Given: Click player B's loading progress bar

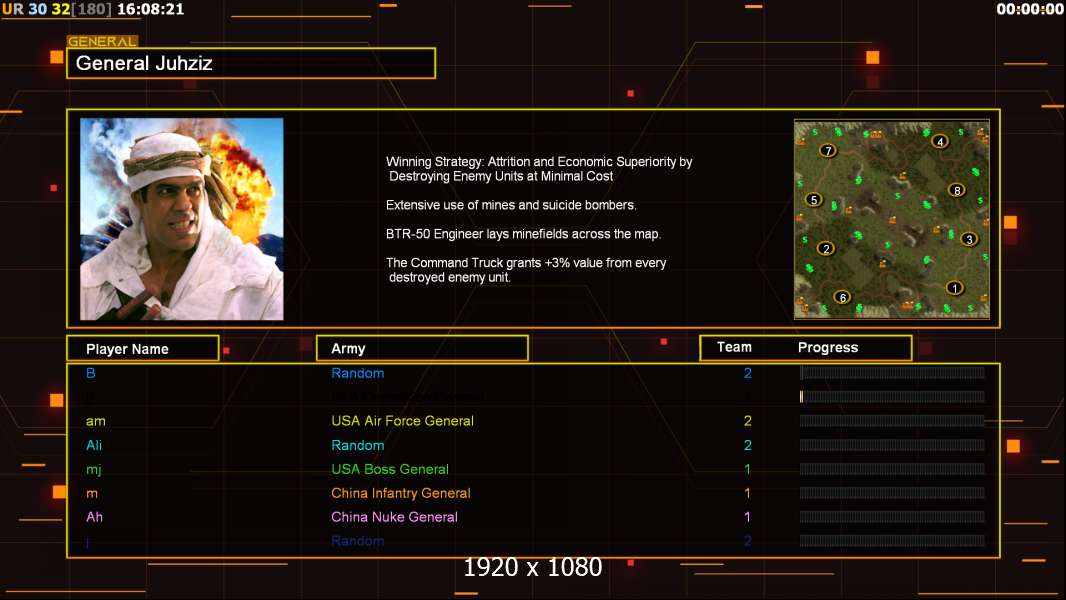Looking at the screenshot, I should 892,372.
